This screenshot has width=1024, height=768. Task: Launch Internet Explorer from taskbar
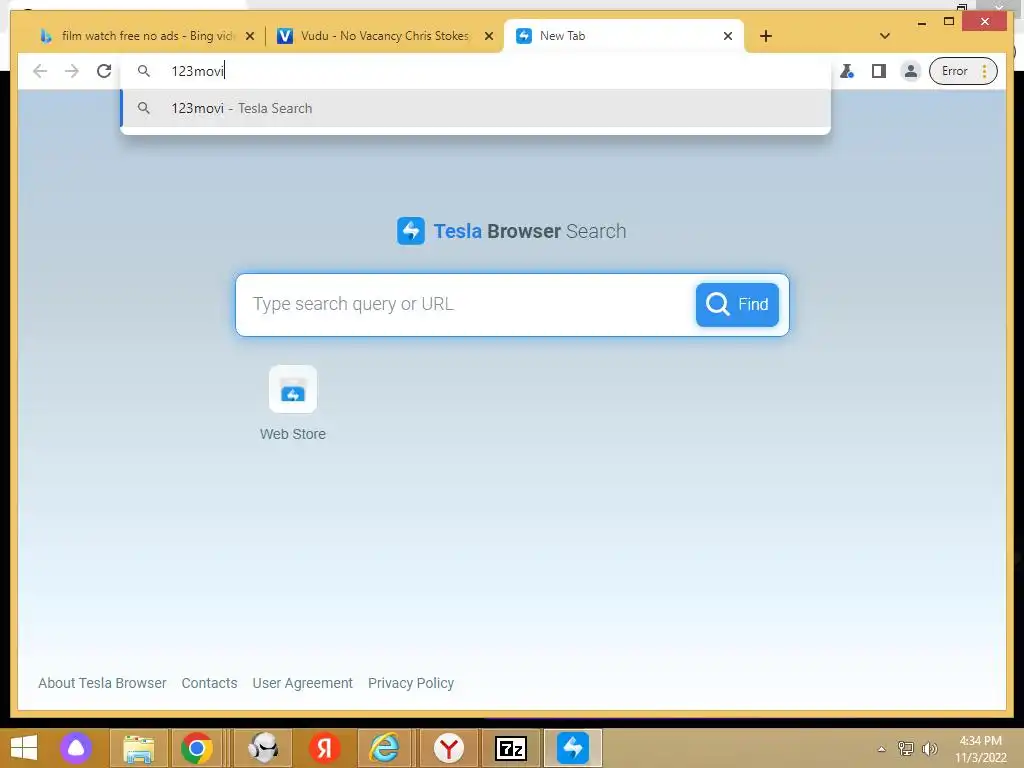pyautogui.click(x=385, y=748)
